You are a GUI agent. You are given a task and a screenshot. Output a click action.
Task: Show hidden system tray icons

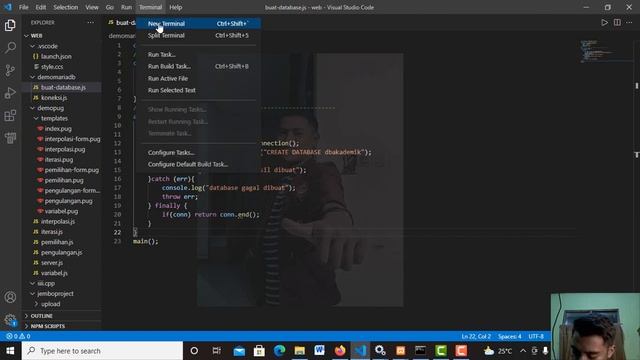523,351
